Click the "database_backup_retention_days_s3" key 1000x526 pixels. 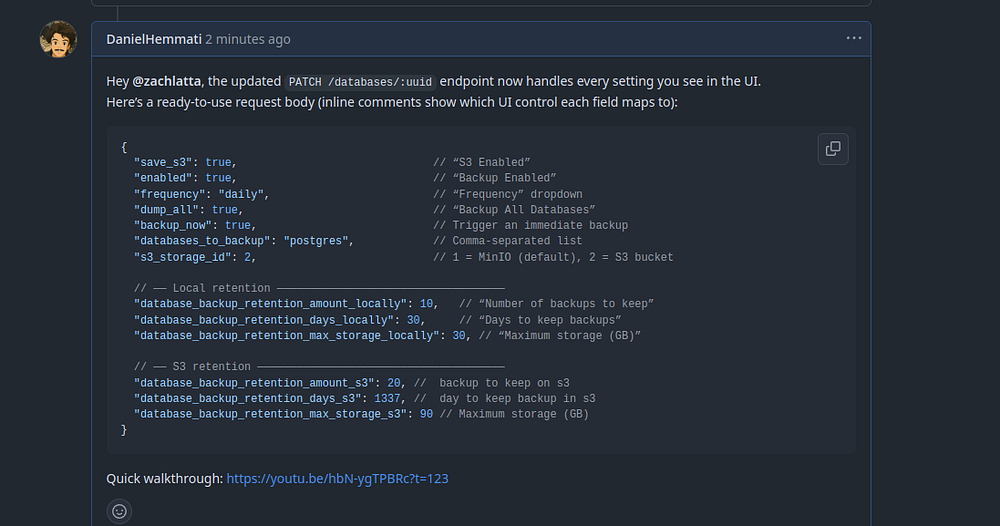click(245, 399)
